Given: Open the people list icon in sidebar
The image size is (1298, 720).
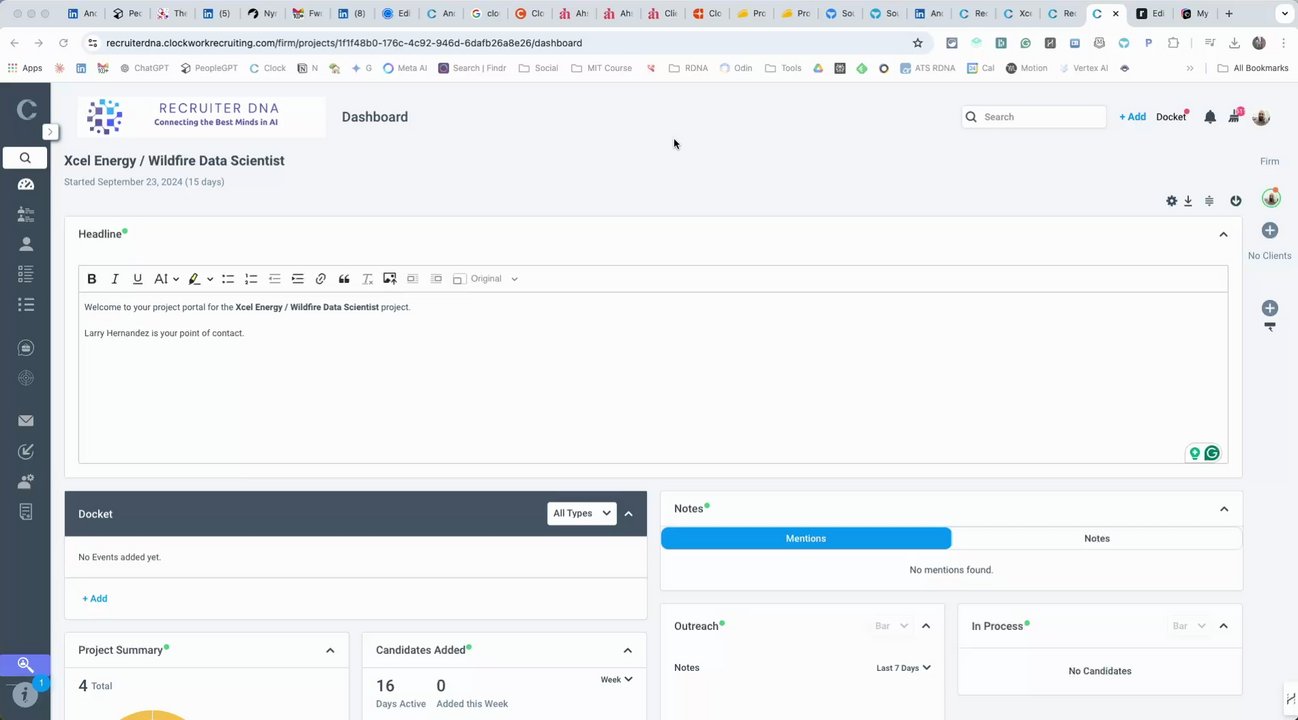Looking at the screenshot, I should (26, 214).
